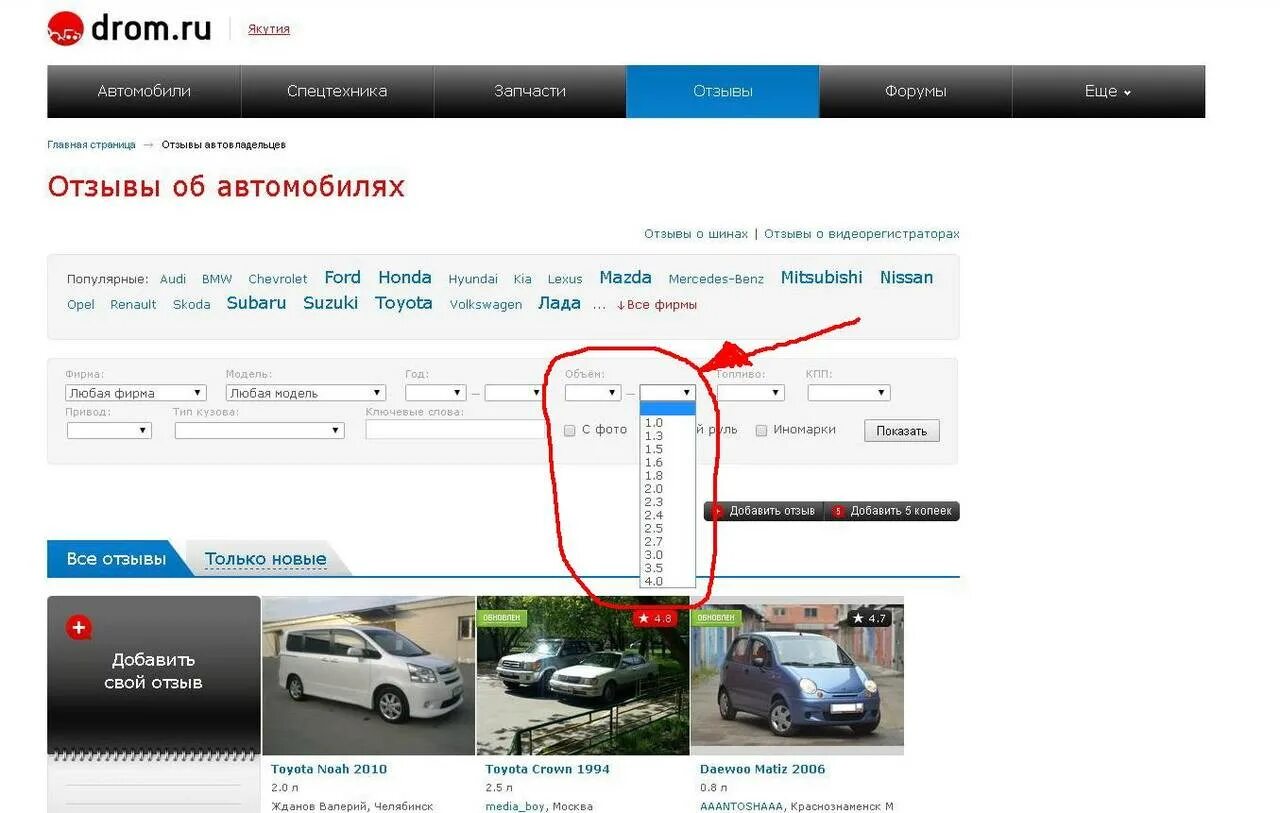
Task: Select the Лада brand link
Action: click(x=559, y=303)
